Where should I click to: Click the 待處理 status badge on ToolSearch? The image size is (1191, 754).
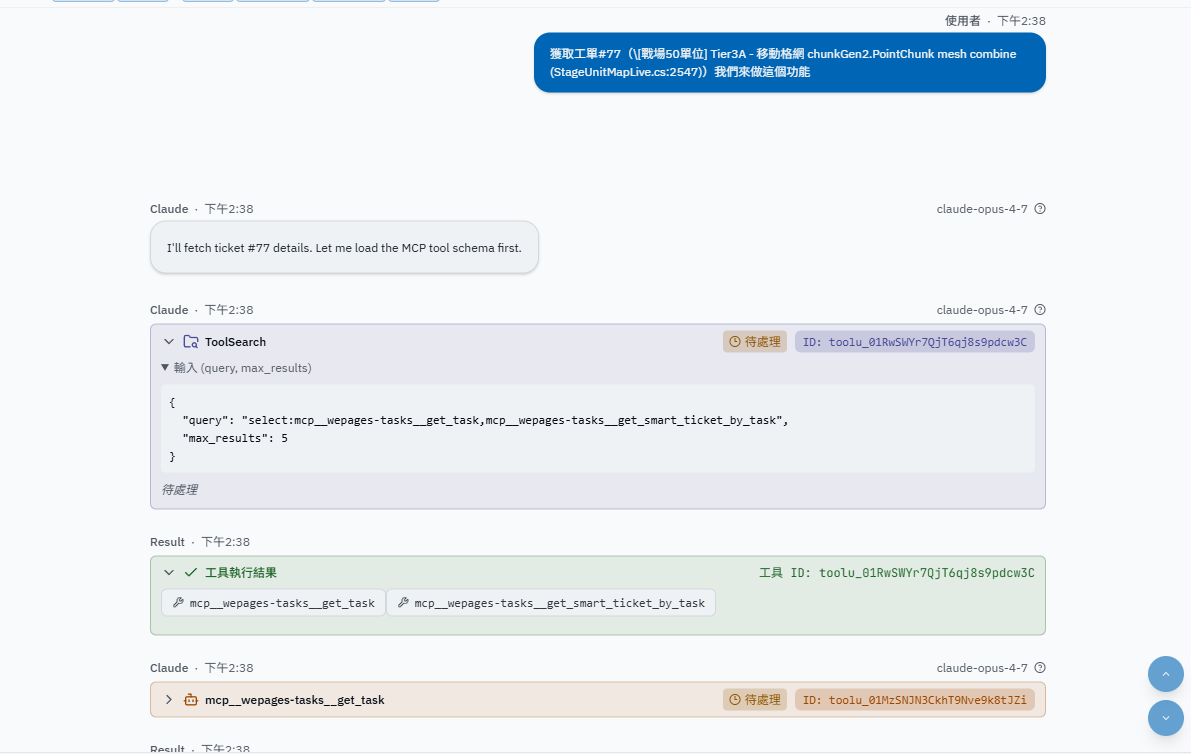coord(754,342)
